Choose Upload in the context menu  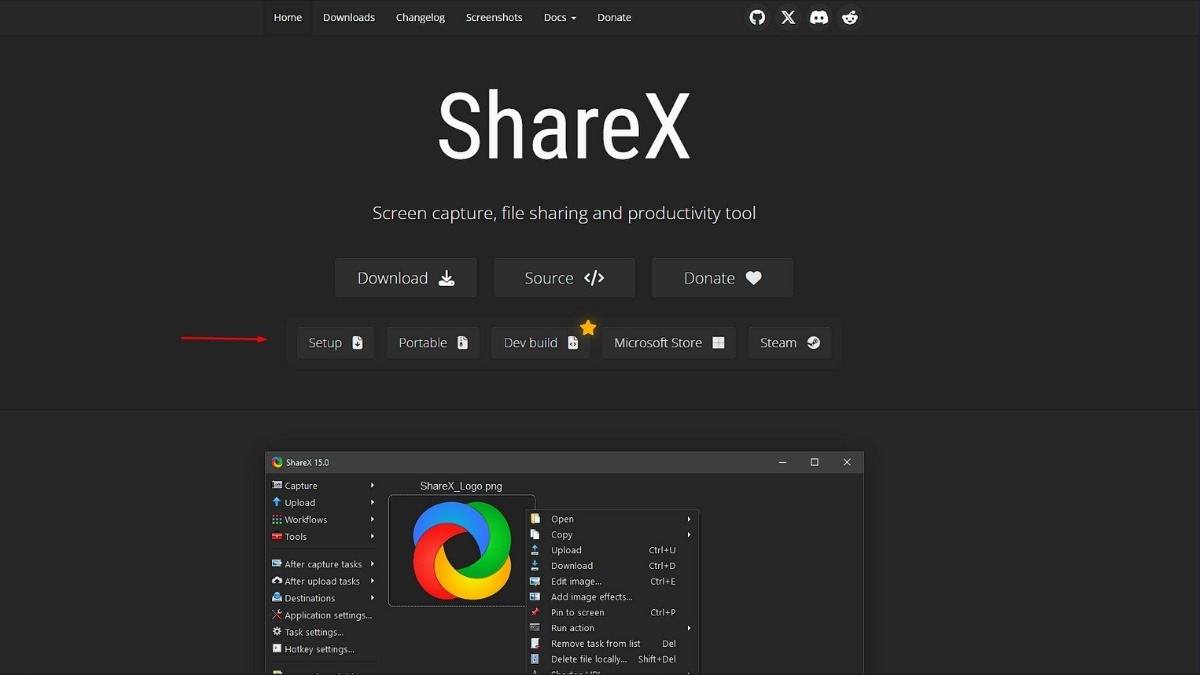612,550
